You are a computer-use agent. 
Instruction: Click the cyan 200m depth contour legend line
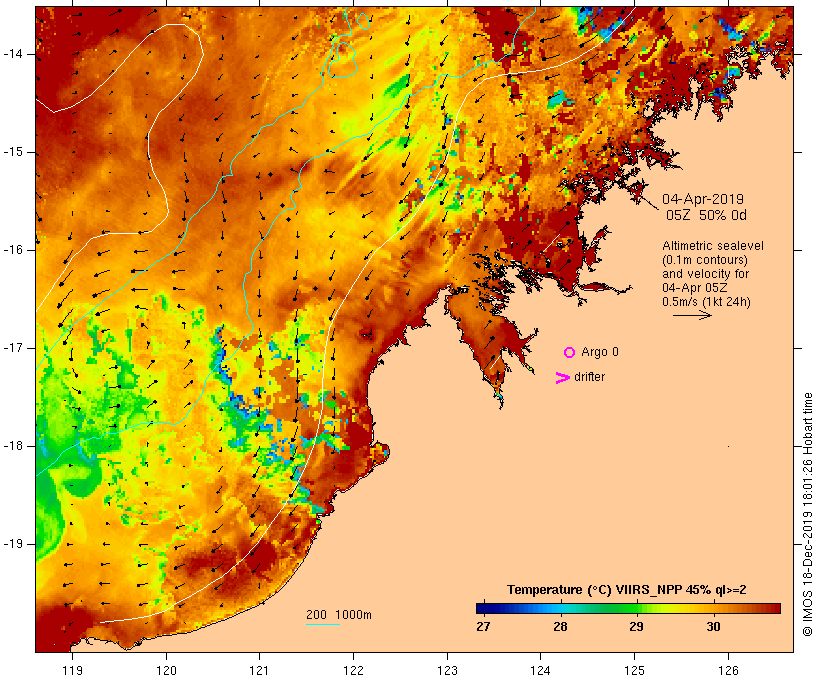[x=323, y=624]
